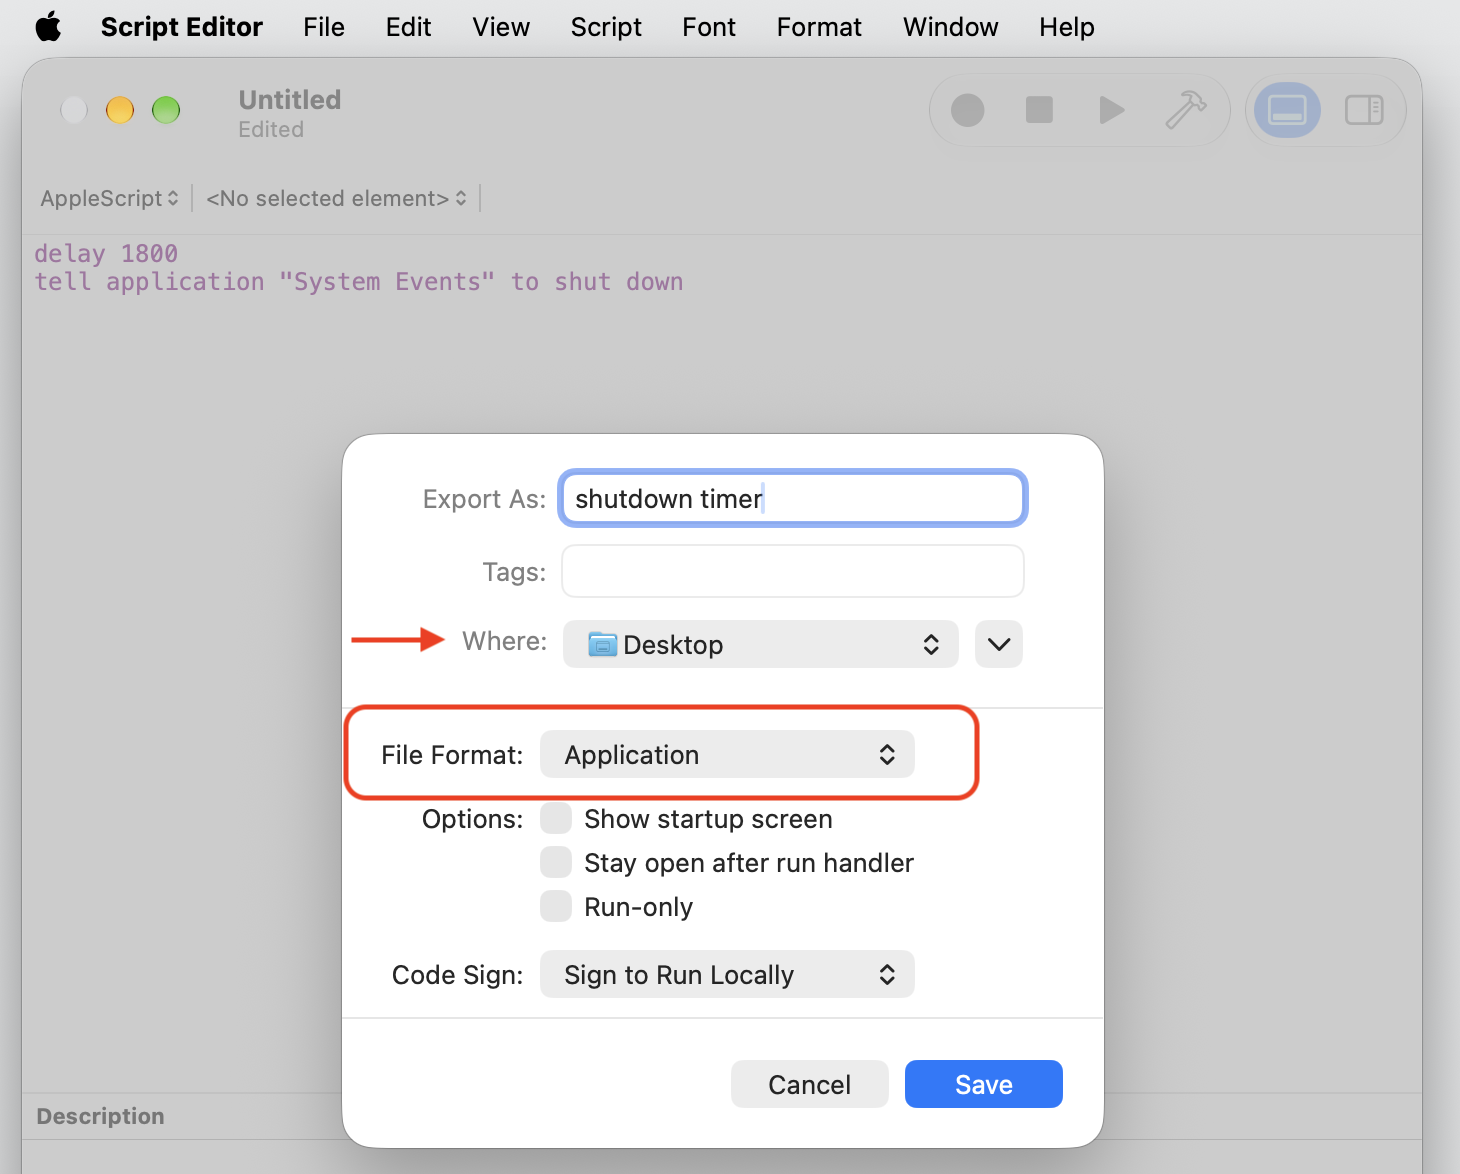Image resolution: width=1460 pixels, height=1174 pixels.
Task: Open the Apple menu
Action: point(48,27)
